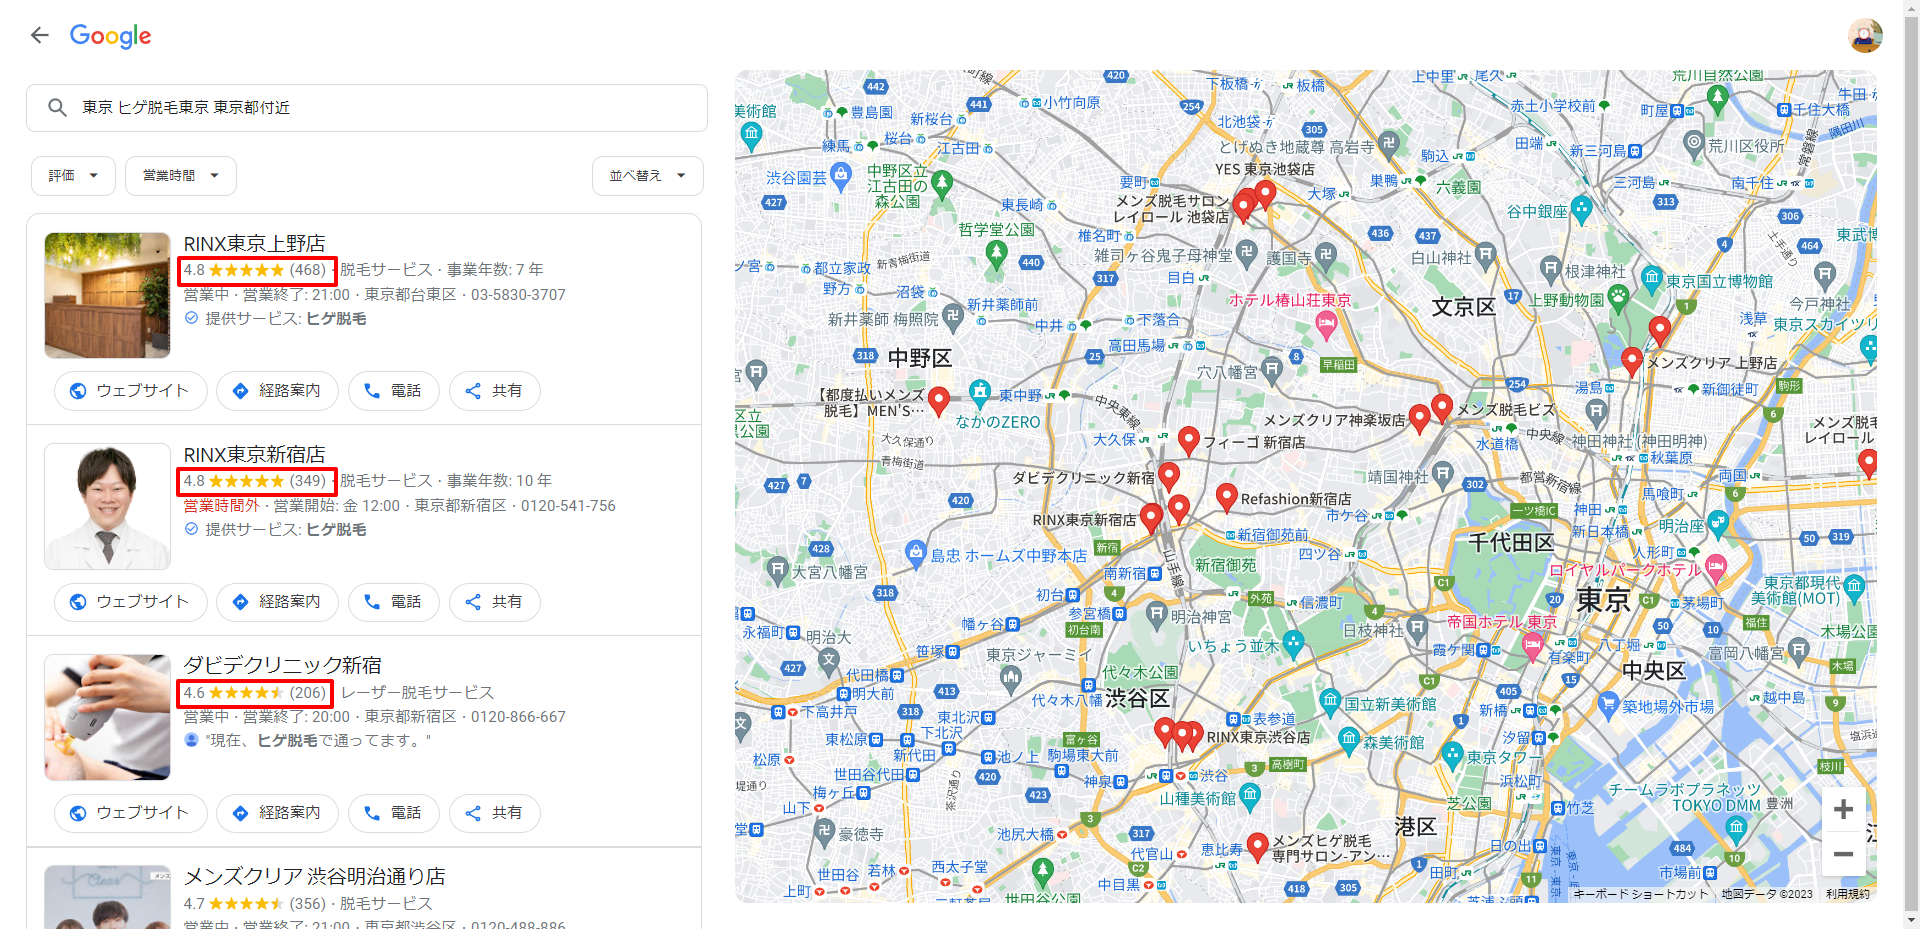1920x929 pixels.
Task: Click 電話 for RINX東京上野店
Action: [x=393, y=391]
